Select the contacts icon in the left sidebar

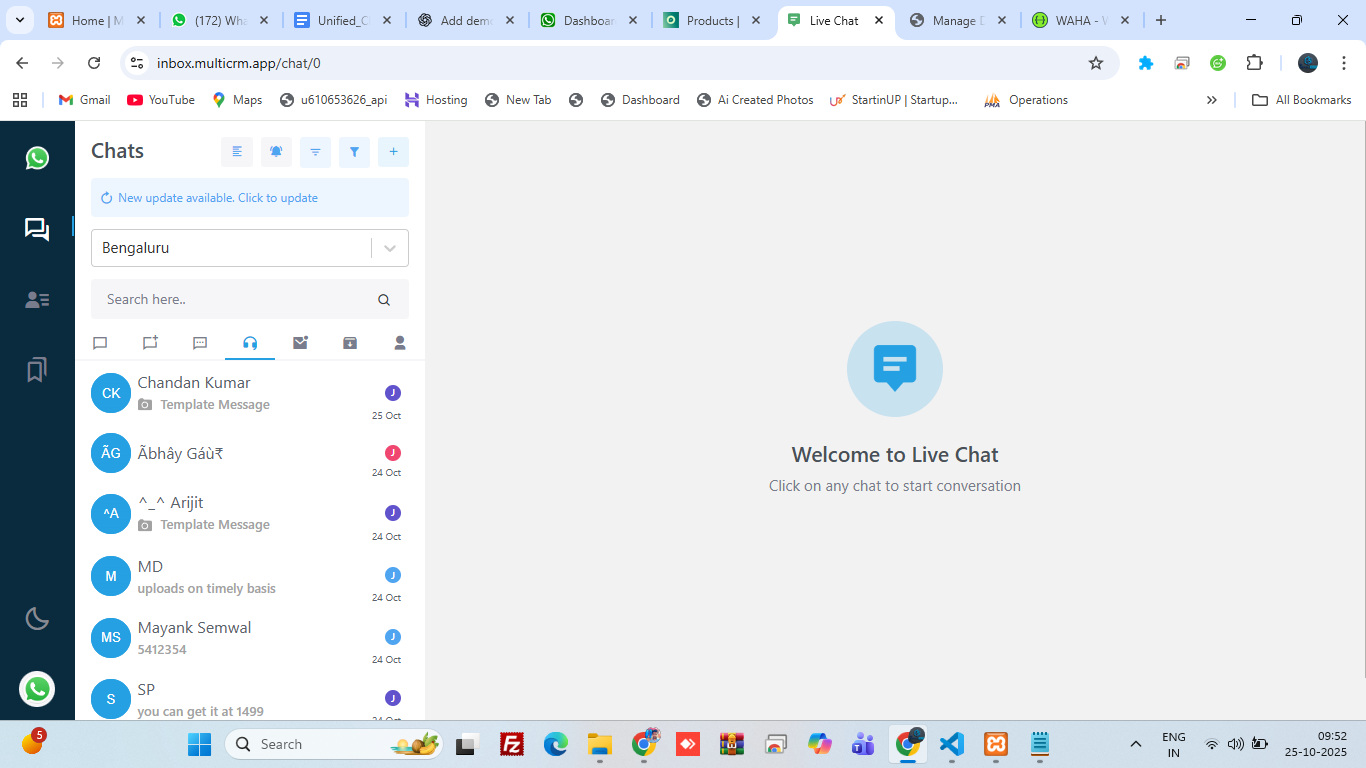pos(37,299)
